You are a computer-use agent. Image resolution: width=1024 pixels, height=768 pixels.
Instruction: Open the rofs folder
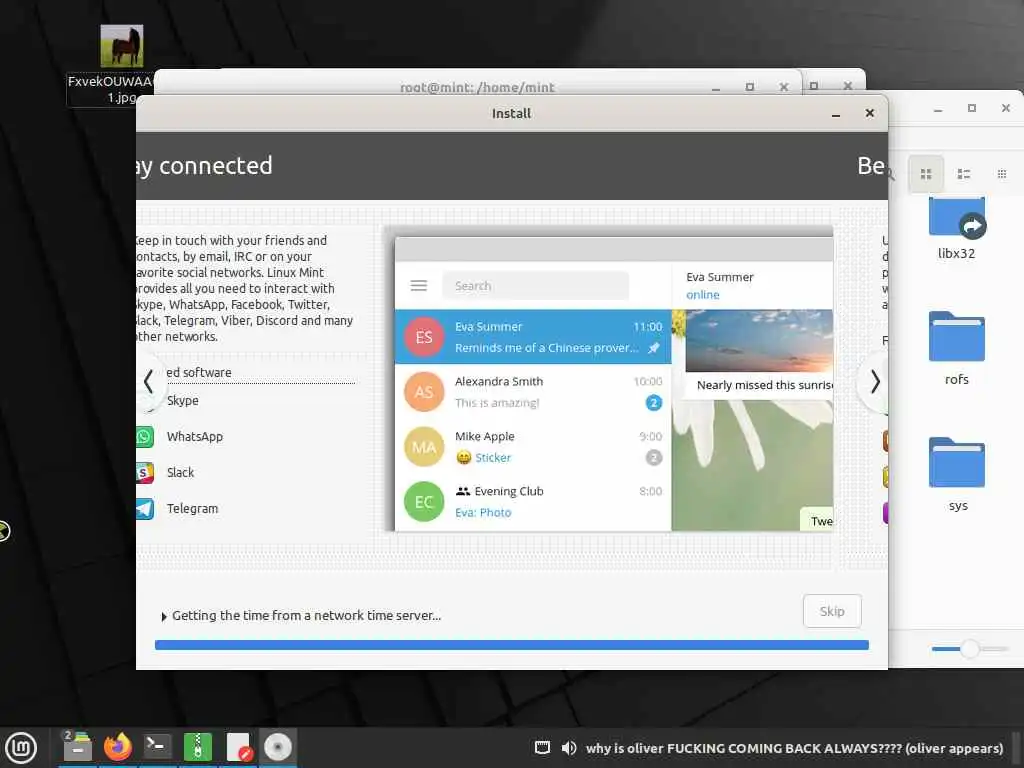(x=957, y=349)
